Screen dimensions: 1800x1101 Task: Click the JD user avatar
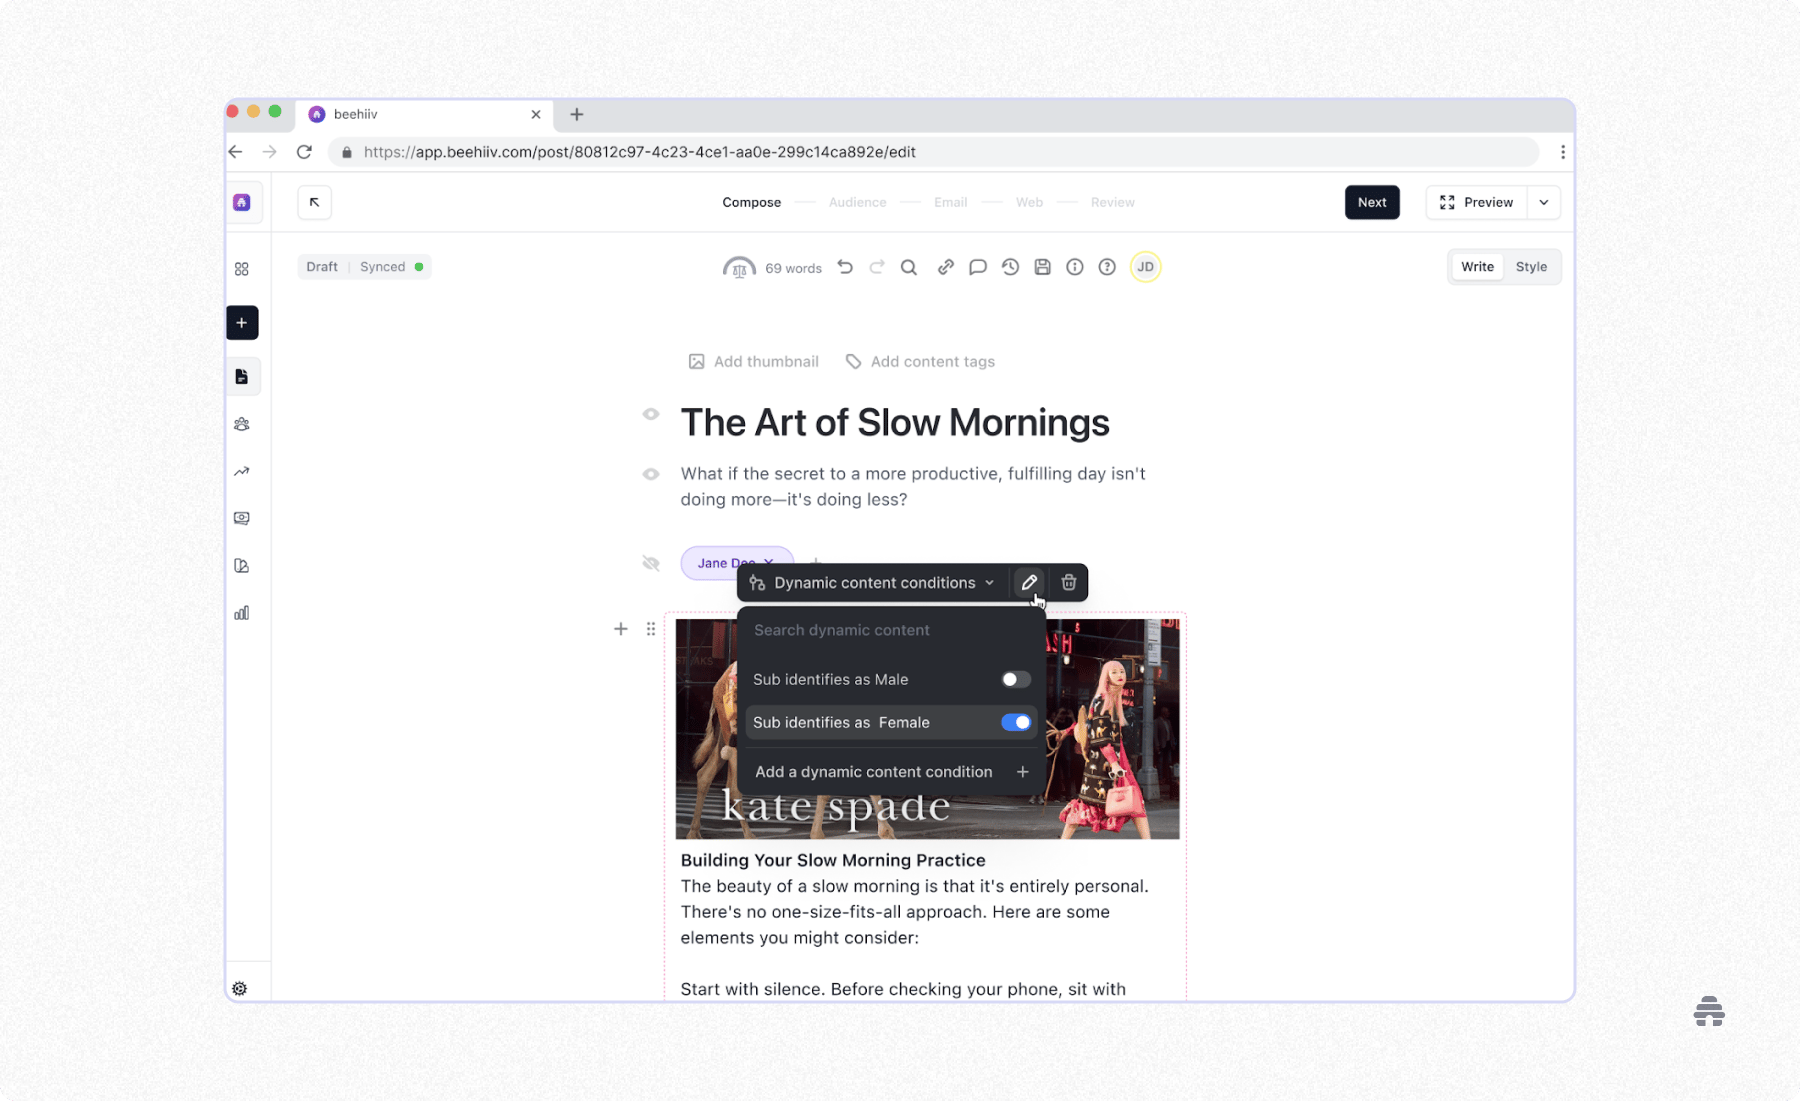pos(1146,267)
